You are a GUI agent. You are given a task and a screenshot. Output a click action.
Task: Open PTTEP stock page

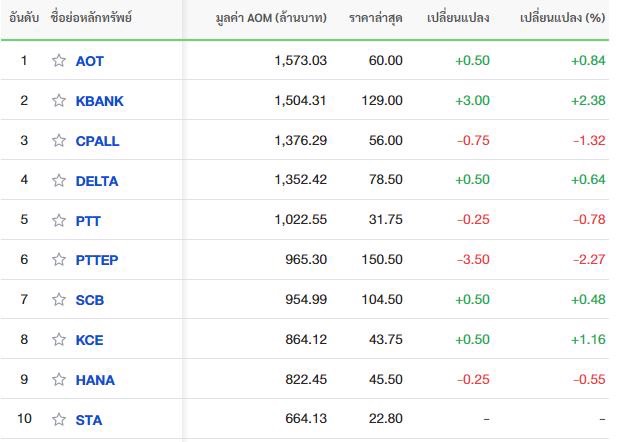(x=97, y=260)
